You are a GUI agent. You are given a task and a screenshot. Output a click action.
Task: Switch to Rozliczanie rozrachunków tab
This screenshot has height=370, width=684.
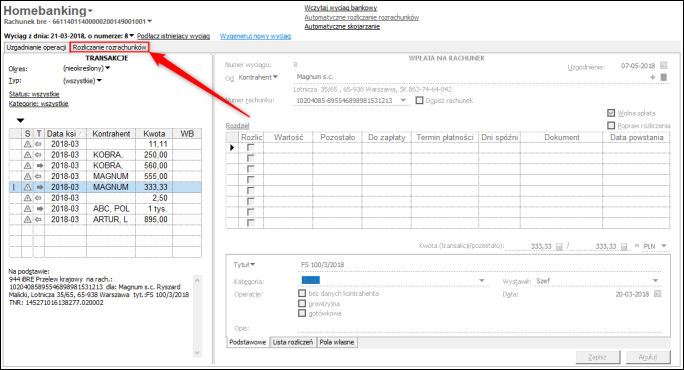(x=109, y=47)
